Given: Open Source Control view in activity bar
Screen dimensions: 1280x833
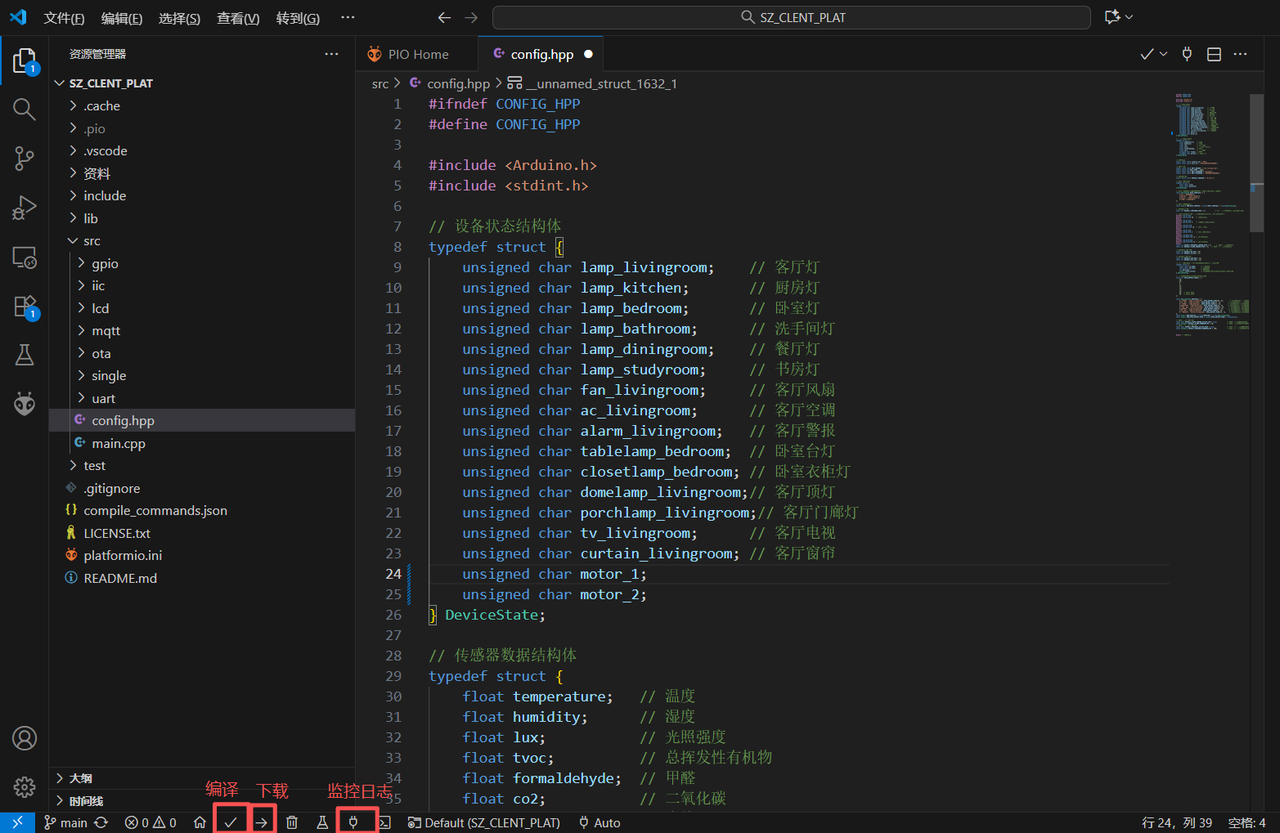Looking at the screenshot, I should click(x=24, y=158).
